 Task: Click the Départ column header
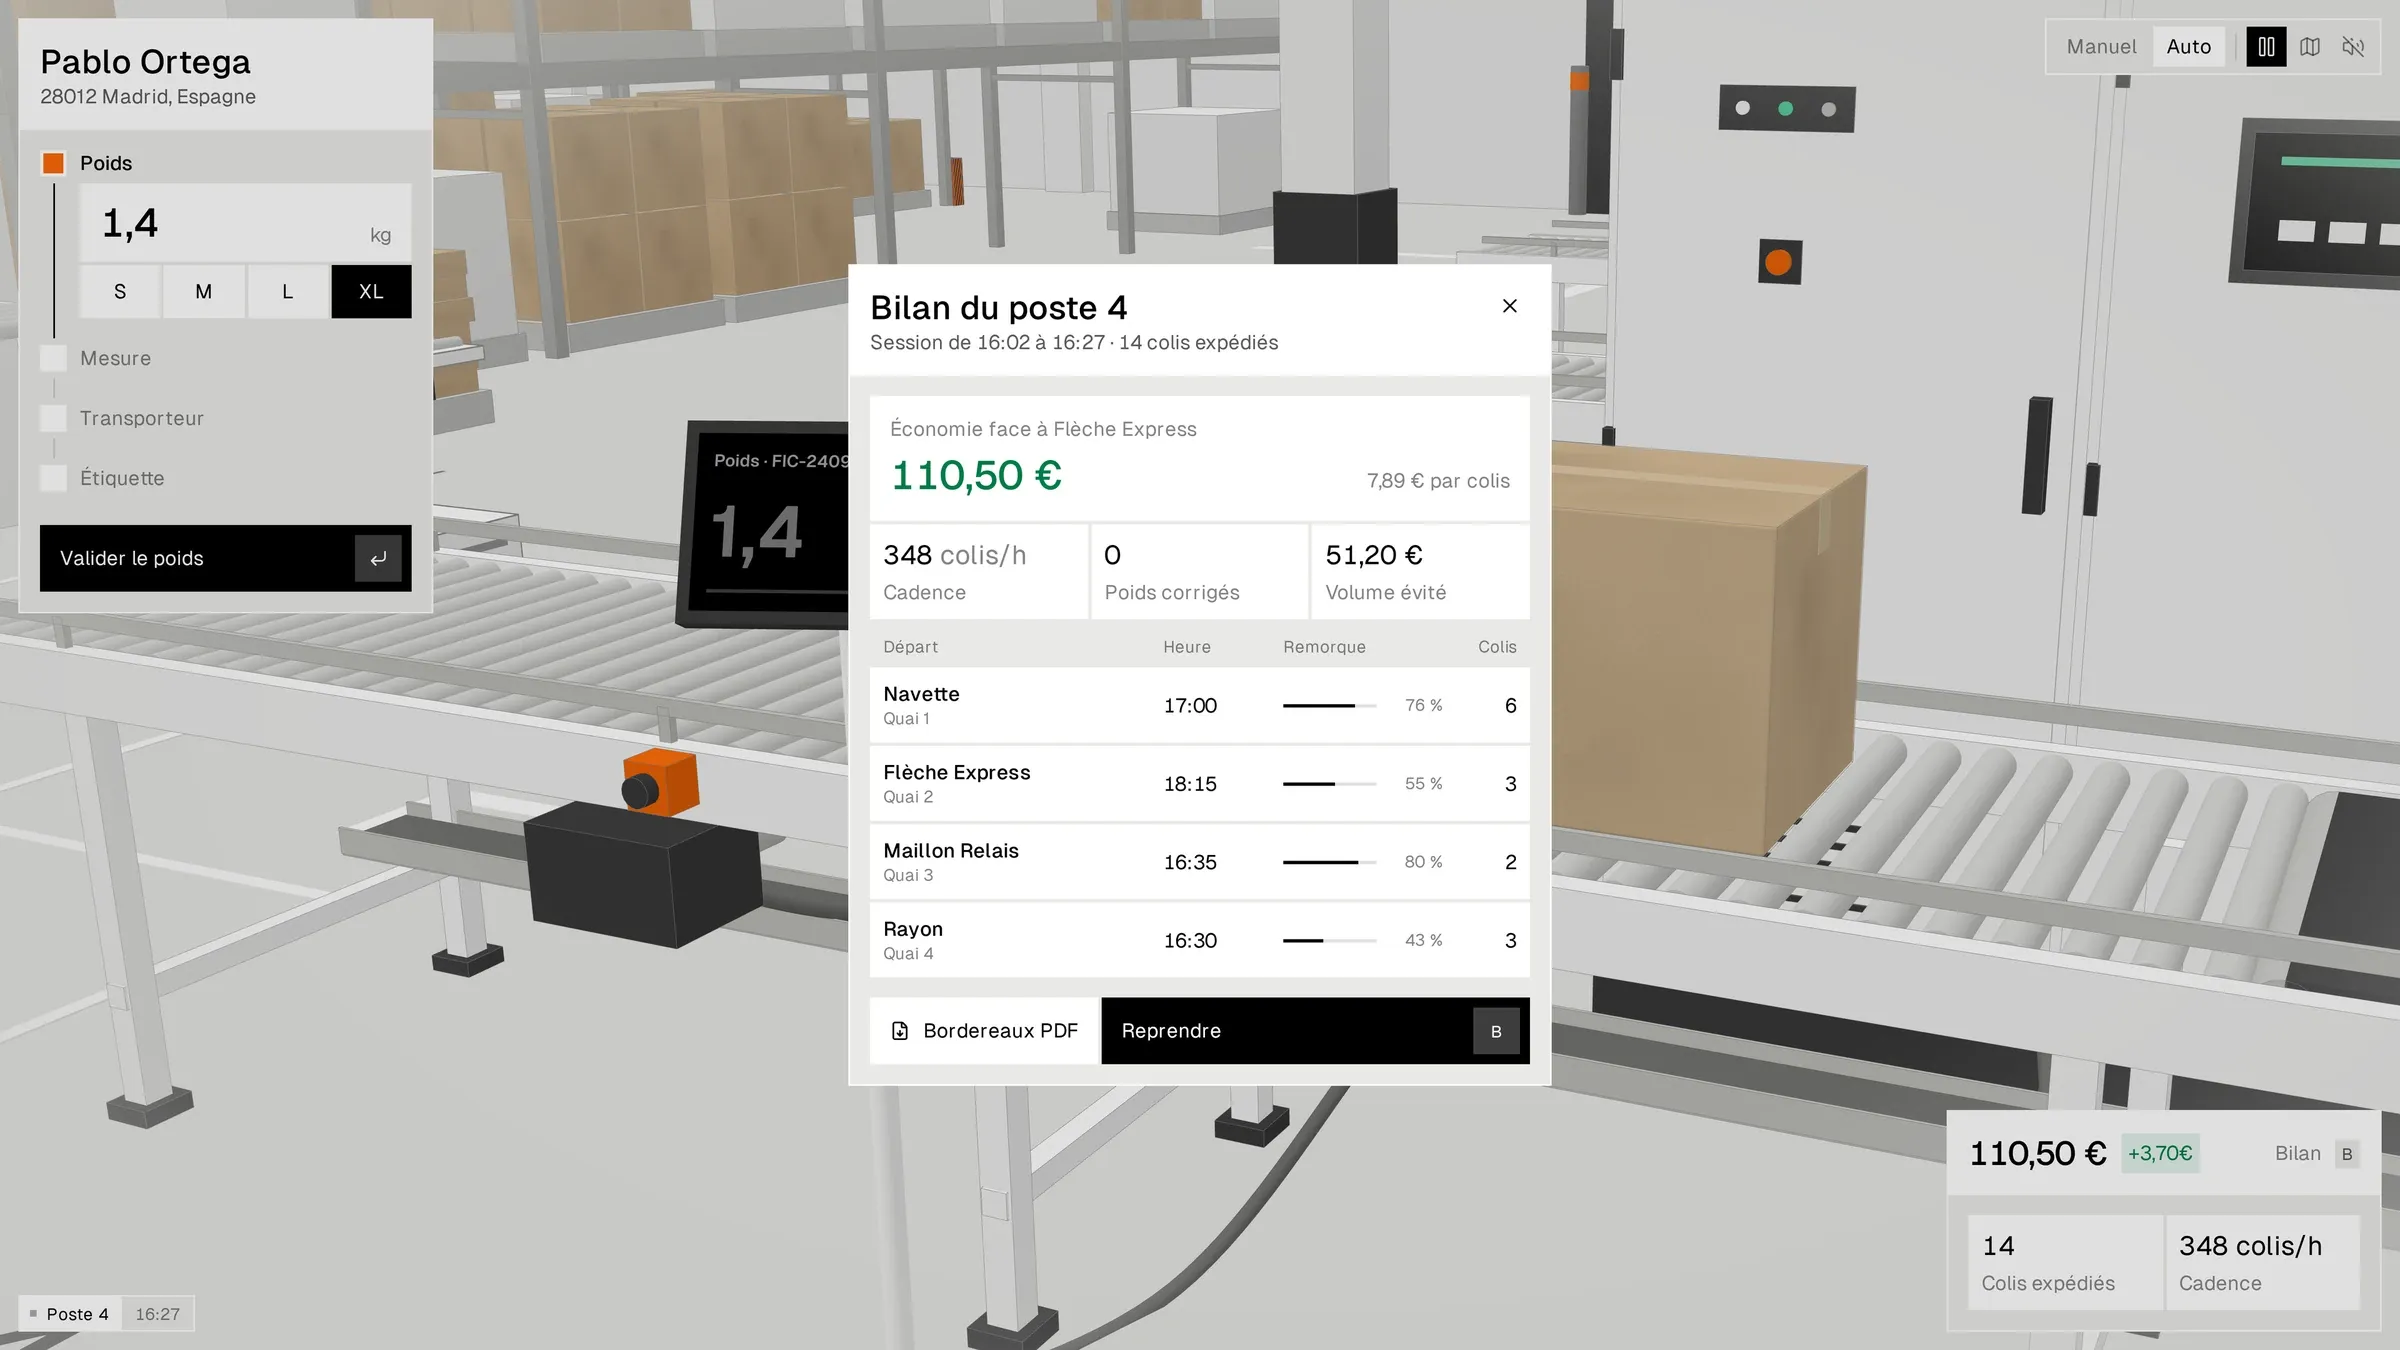point(910,647)
